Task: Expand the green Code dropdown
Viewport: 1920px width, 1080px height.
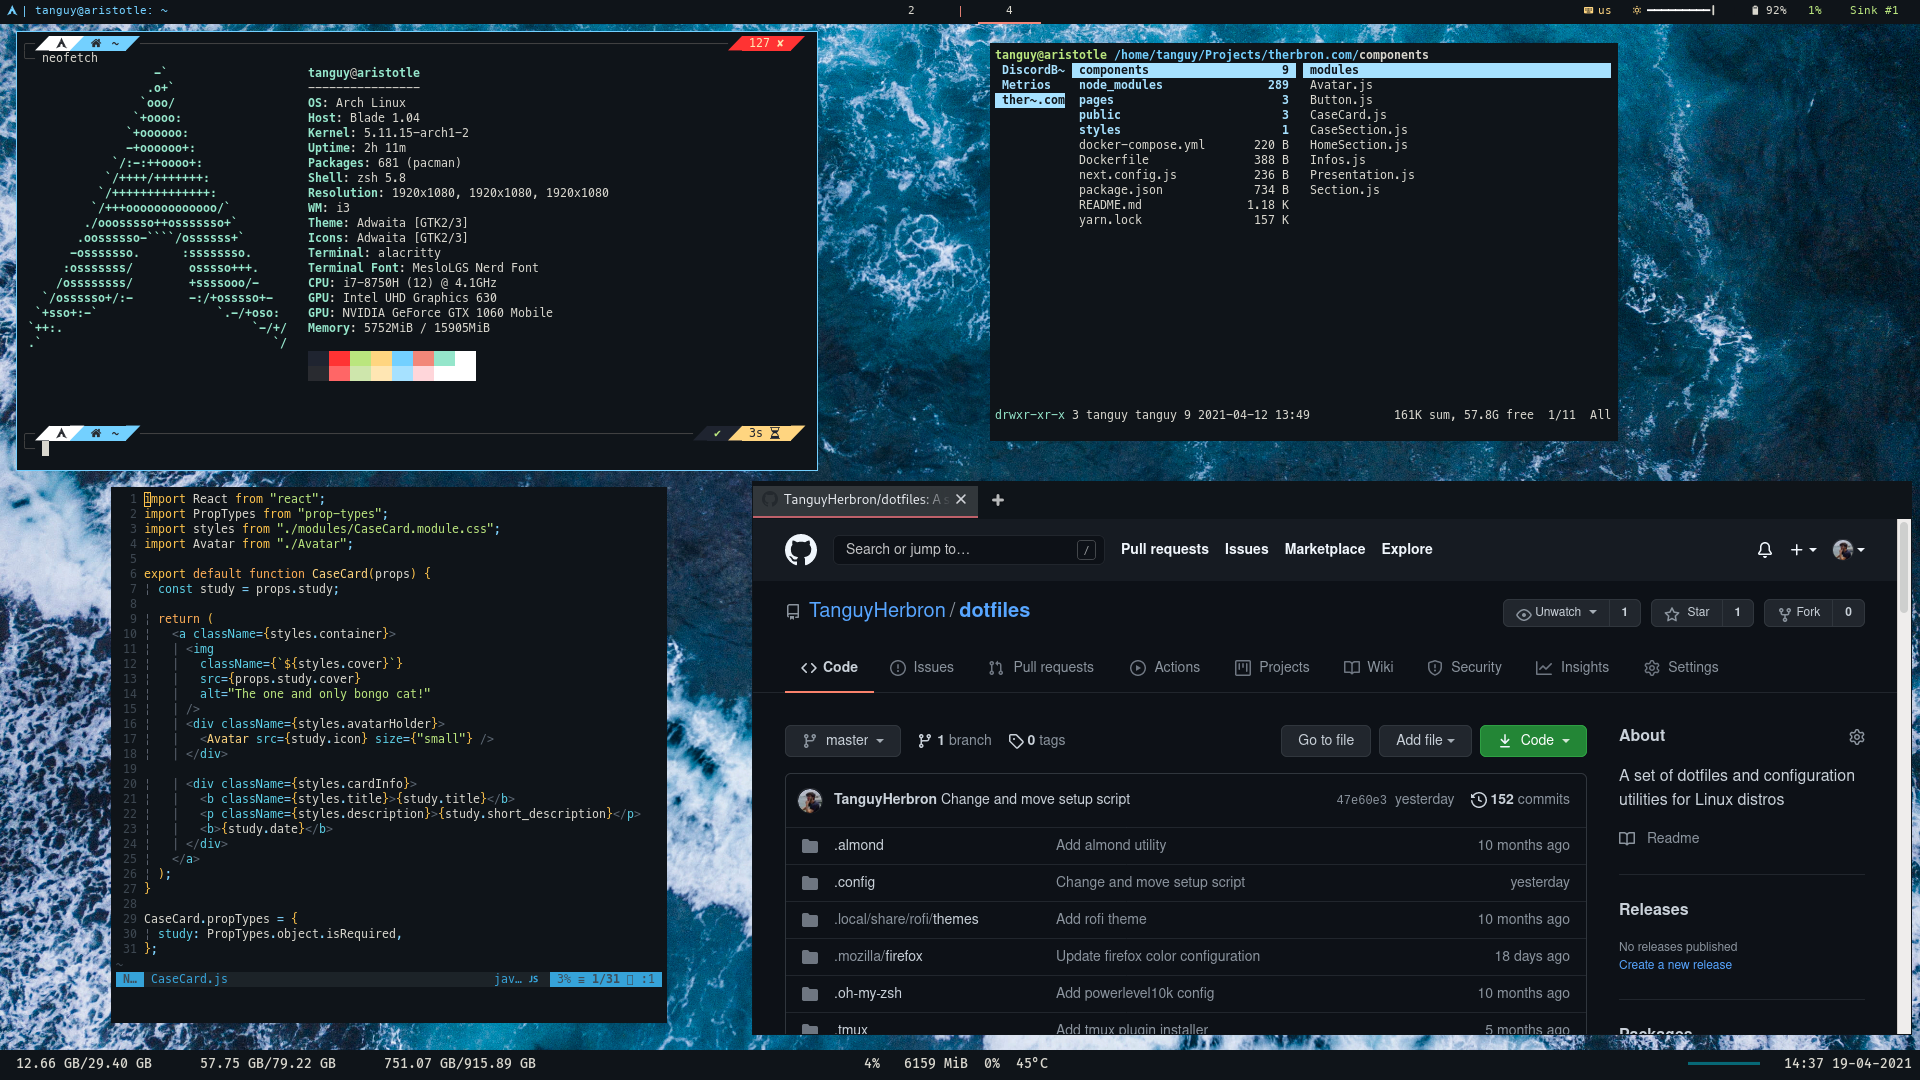Action: [x=1533, y=741]
